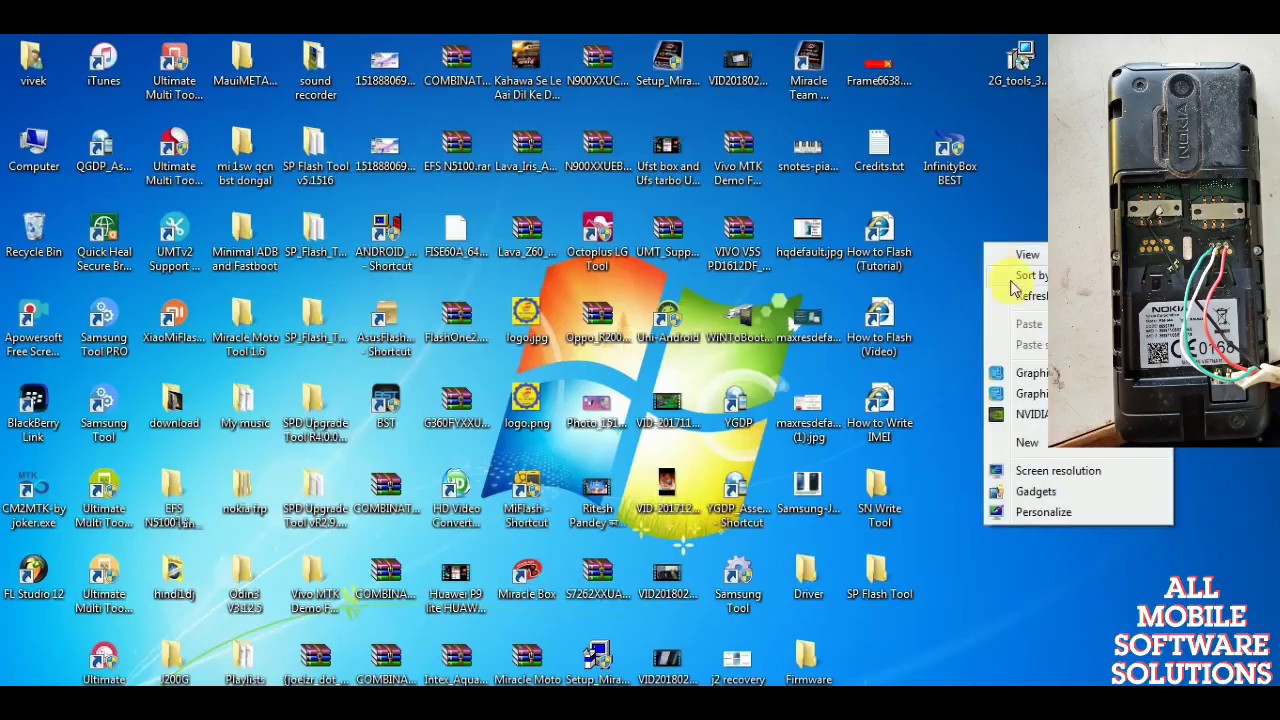
Task: Launch Apowersoft Free Screen recorder
Action: [x=34, y=328]
